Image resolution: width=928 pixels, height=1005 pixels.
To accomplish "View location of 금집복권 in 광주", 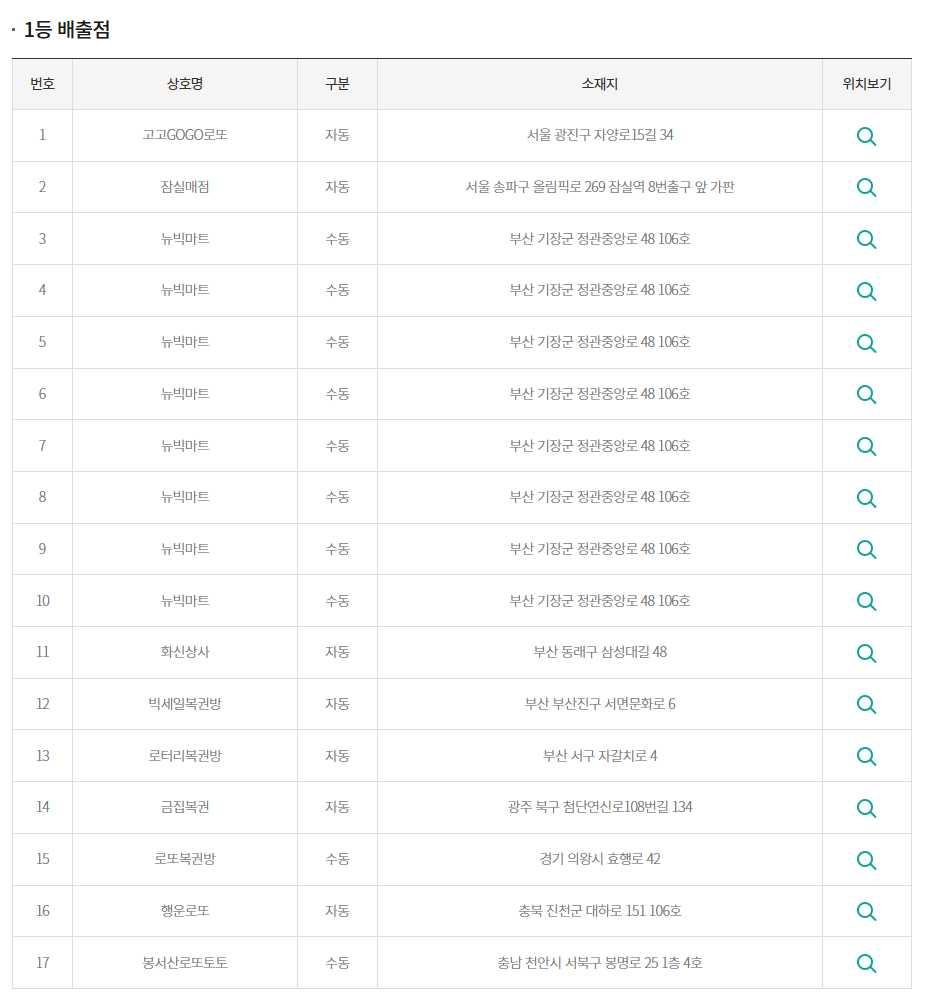I will coord(866,808).
